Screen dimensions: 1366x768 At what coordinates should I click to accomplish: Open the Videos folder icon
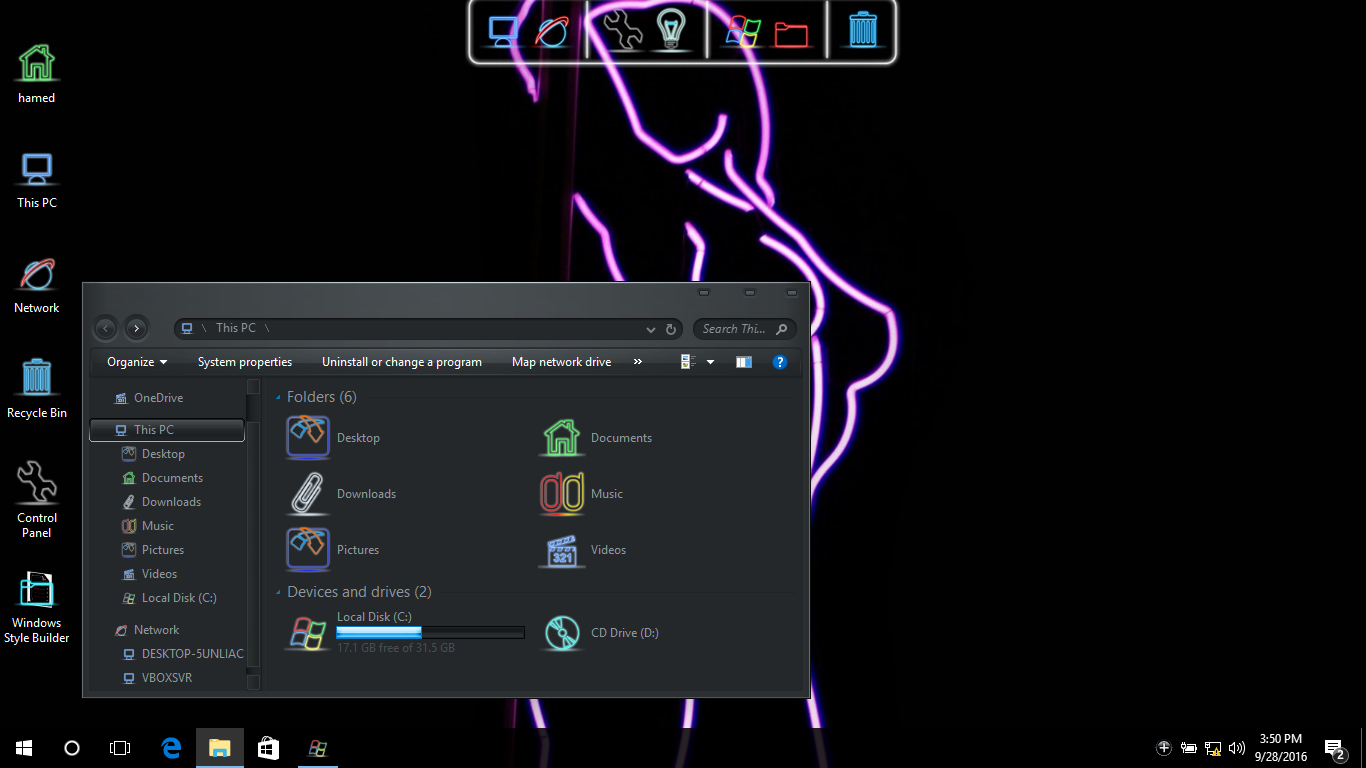pyautogui.click(x=562, y=550)
